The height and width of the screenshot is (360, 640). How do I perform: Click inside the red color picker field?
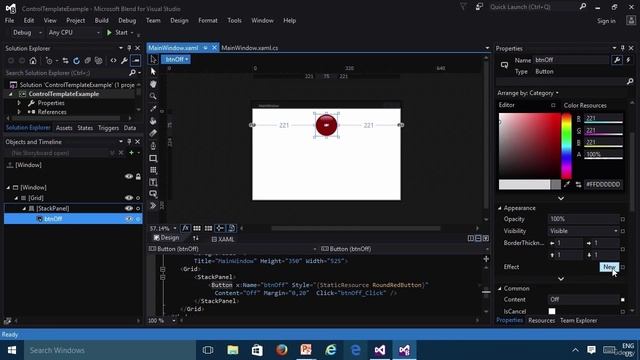(529, 146)
